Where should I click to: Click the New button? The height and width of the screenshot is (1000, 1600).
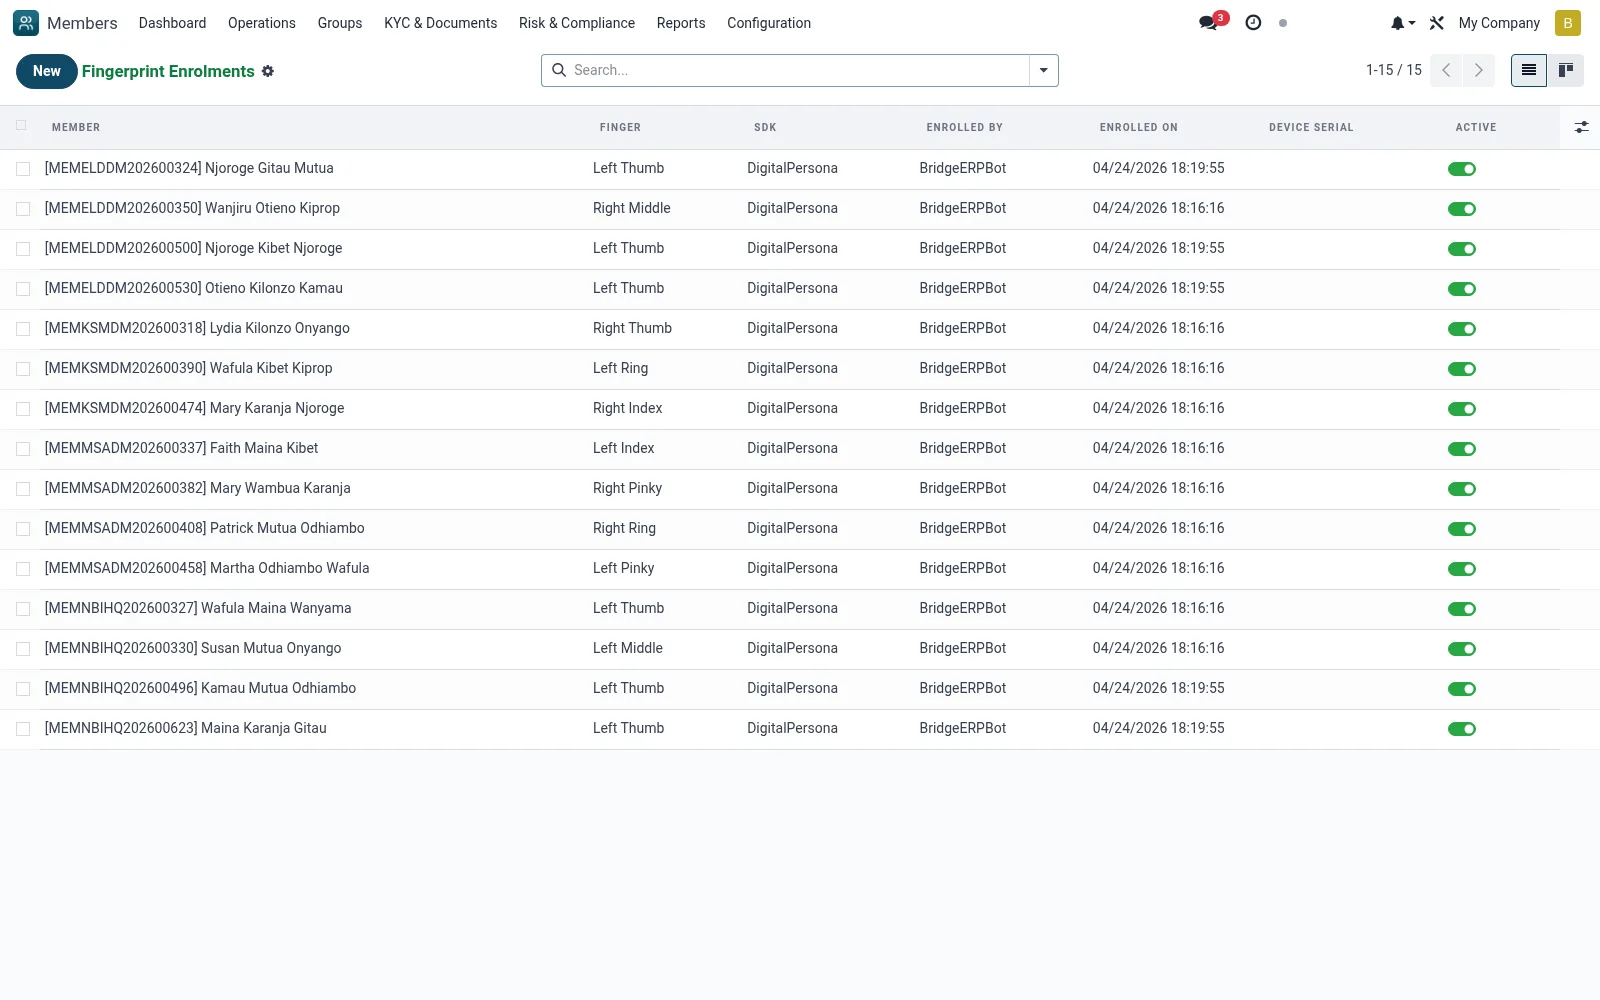pos(47,71)
